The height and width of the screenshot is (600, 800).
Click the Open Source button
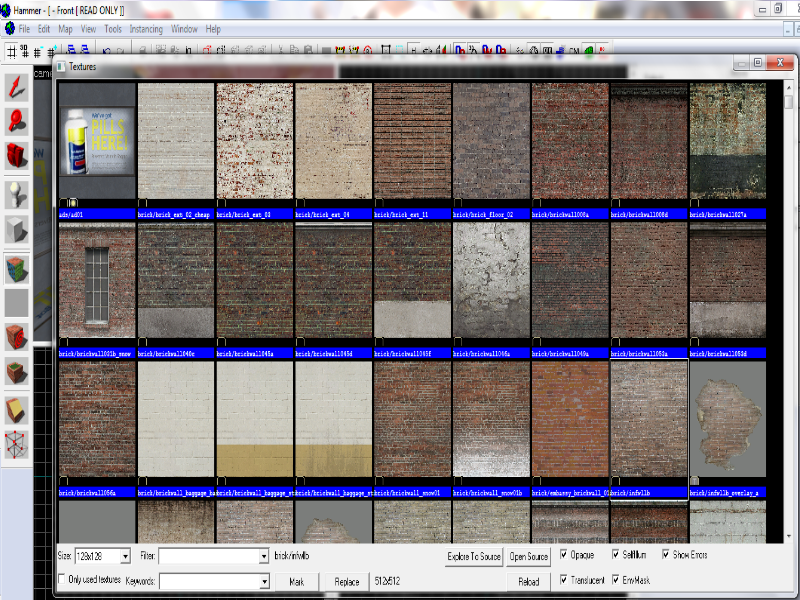click(529, 557)
